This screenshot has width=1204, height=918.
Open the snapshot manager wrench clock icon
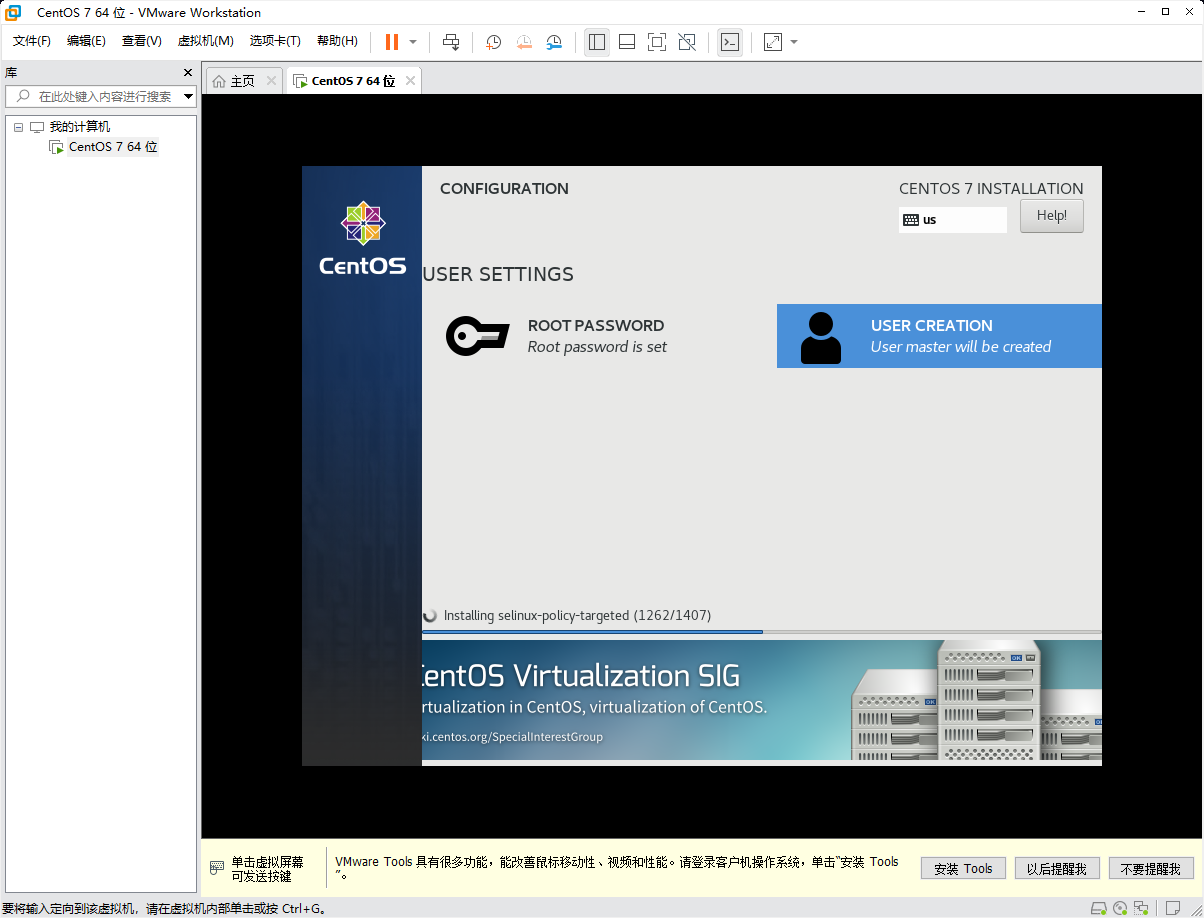point(554,42)
